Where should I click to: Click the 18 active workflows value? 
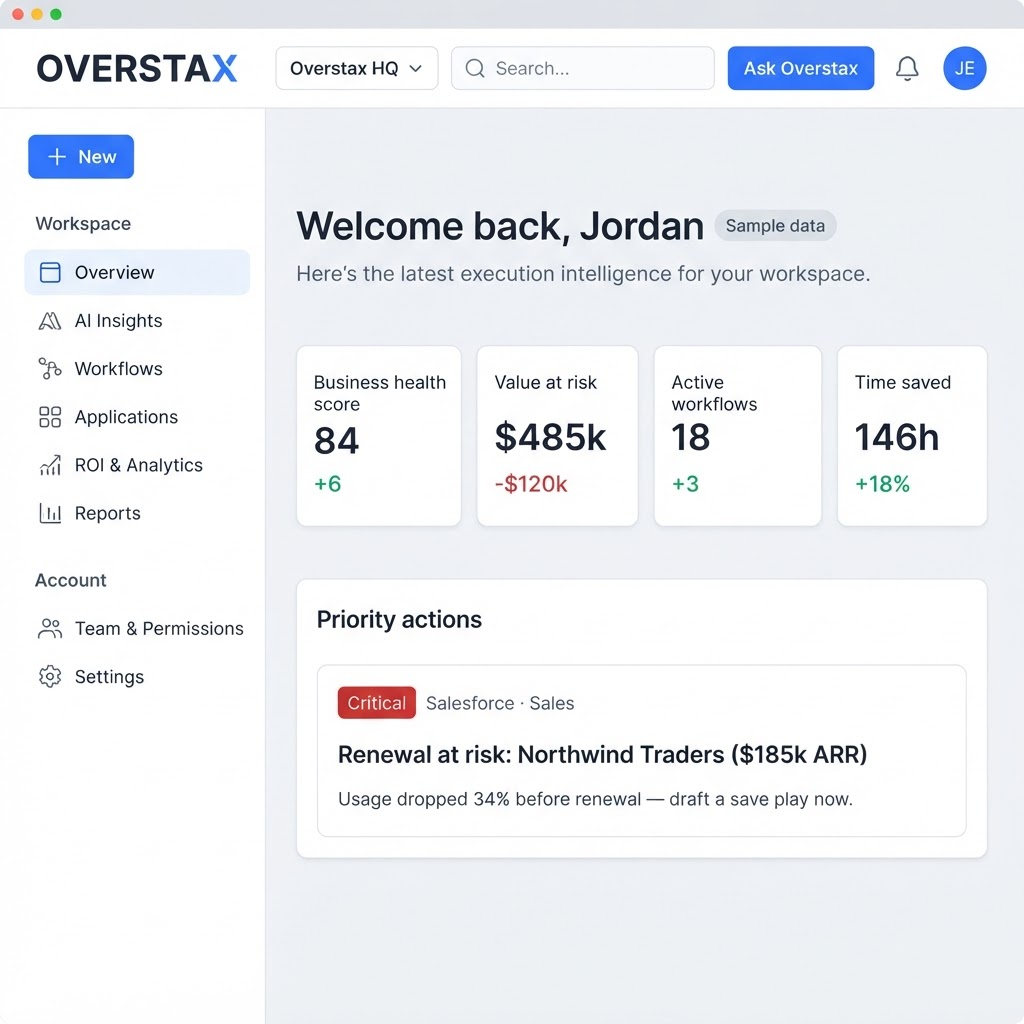point(690,437)
